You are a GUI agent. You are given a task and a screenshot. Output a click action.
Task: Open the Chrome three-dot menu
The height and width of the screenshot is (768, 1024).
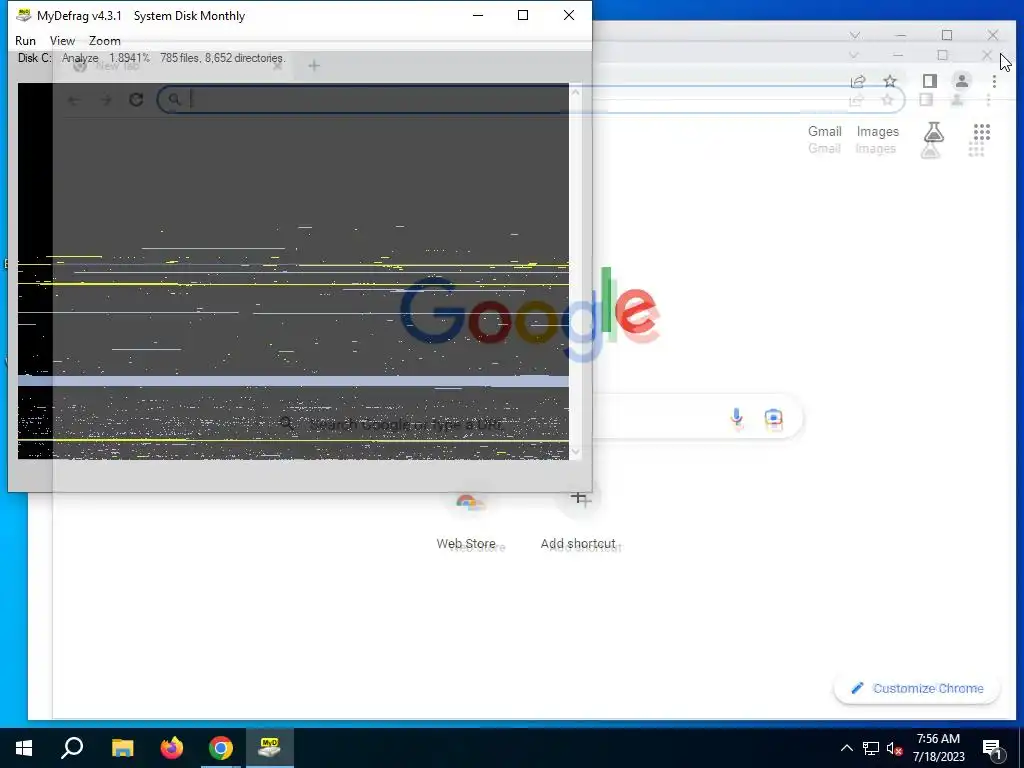tap(993, 81)
